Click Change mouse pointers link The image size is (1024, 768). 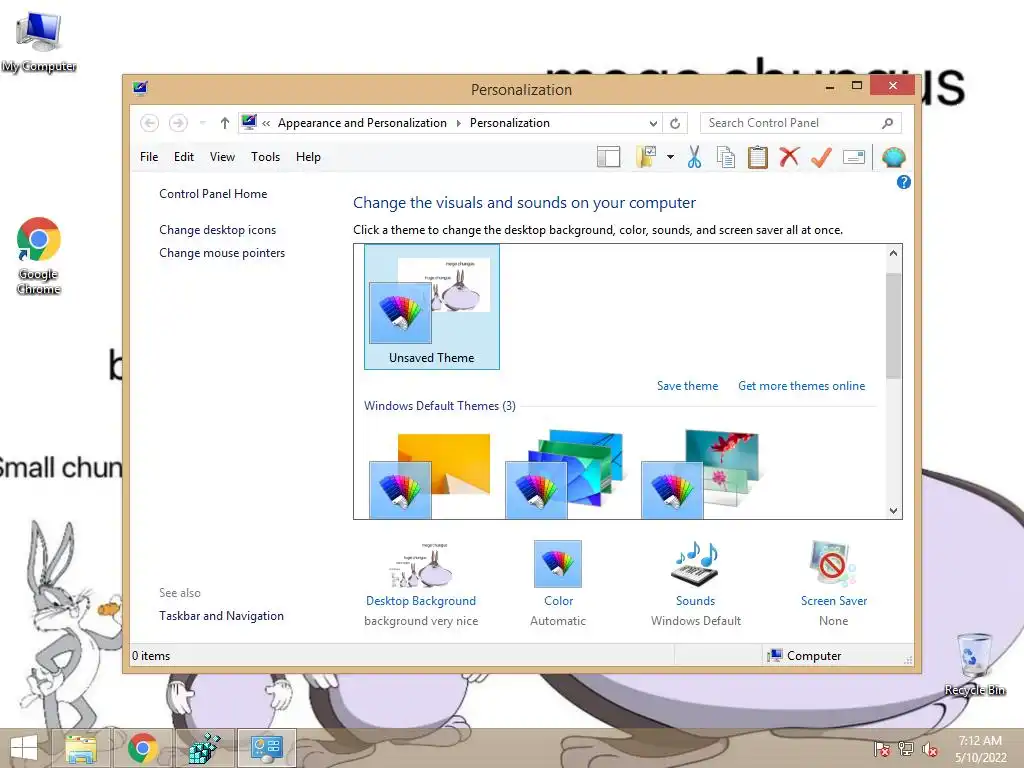tap(222, 253)
